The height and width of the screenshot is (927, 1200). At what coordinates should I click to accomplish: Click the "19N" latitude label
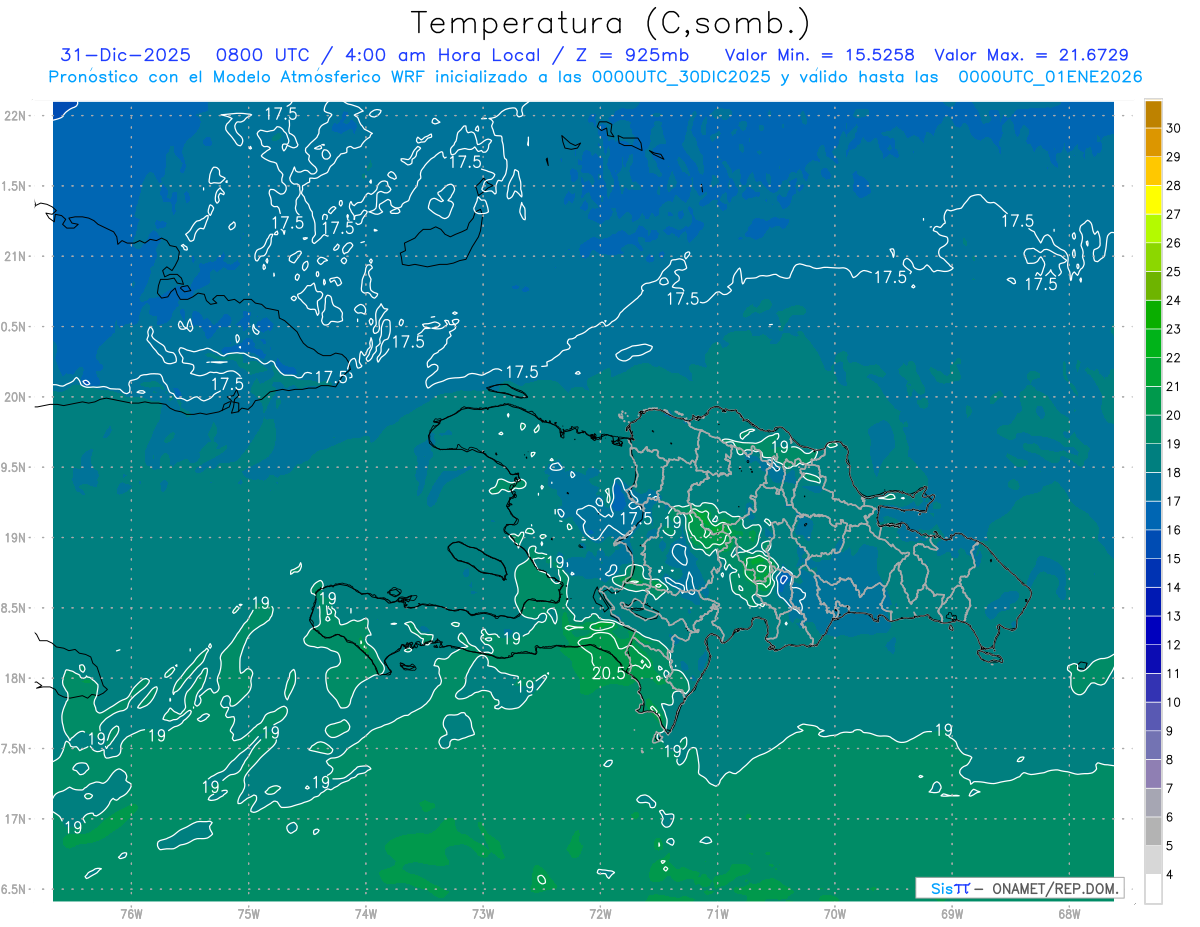pyautogui.click(x=15, y=538)
